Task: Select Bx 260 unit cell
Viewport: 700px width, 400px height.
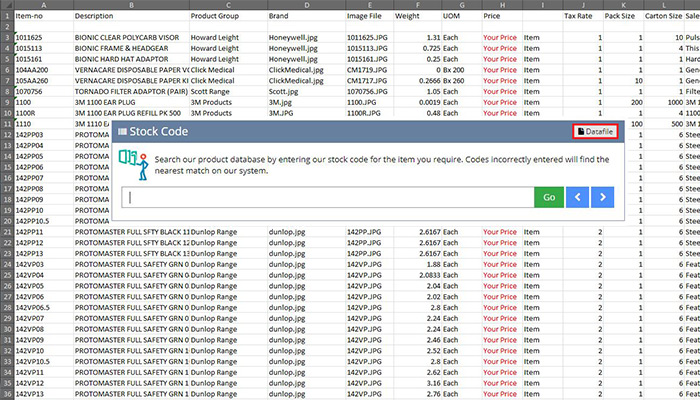Action: (x=462, y=81)
